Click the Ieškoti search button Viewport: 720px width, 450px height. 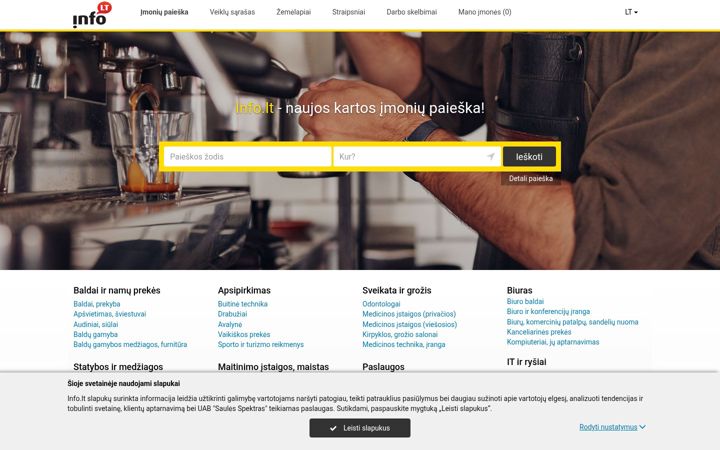[529, 157]
